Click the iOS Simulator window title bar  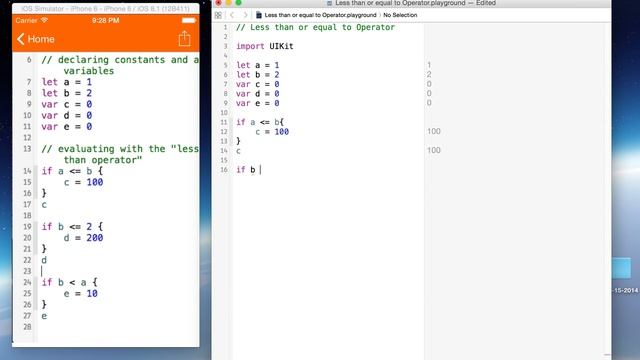[x=106, y=9]
